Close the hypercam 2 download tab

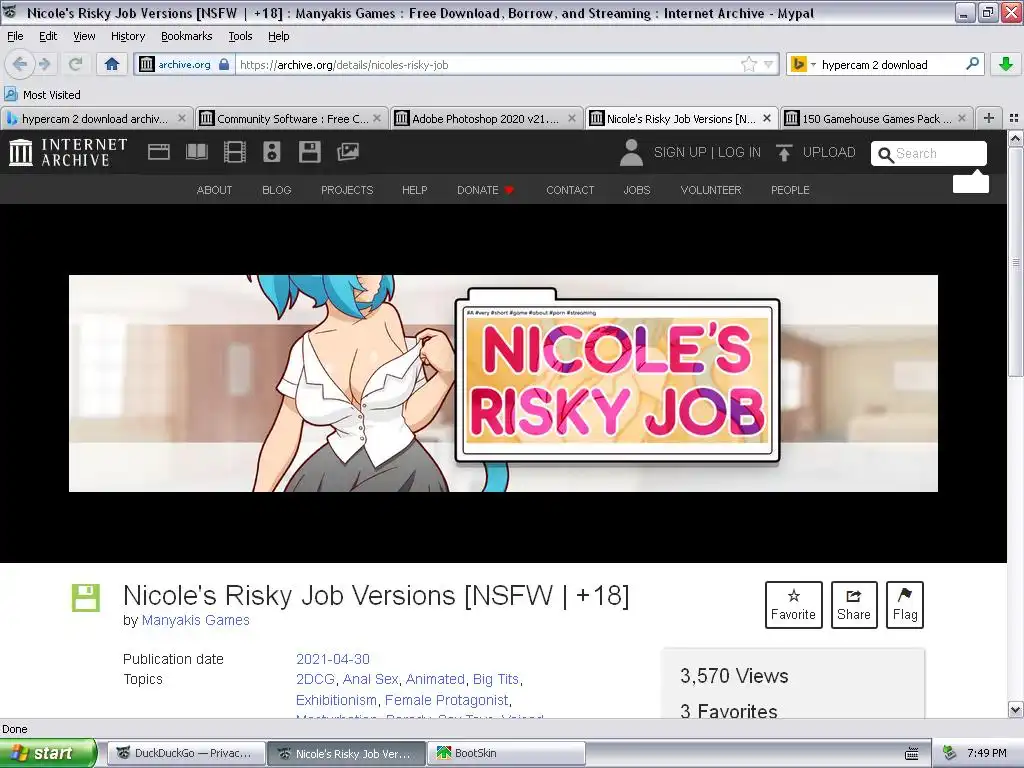pyautogui.click(x=182, y=118)
